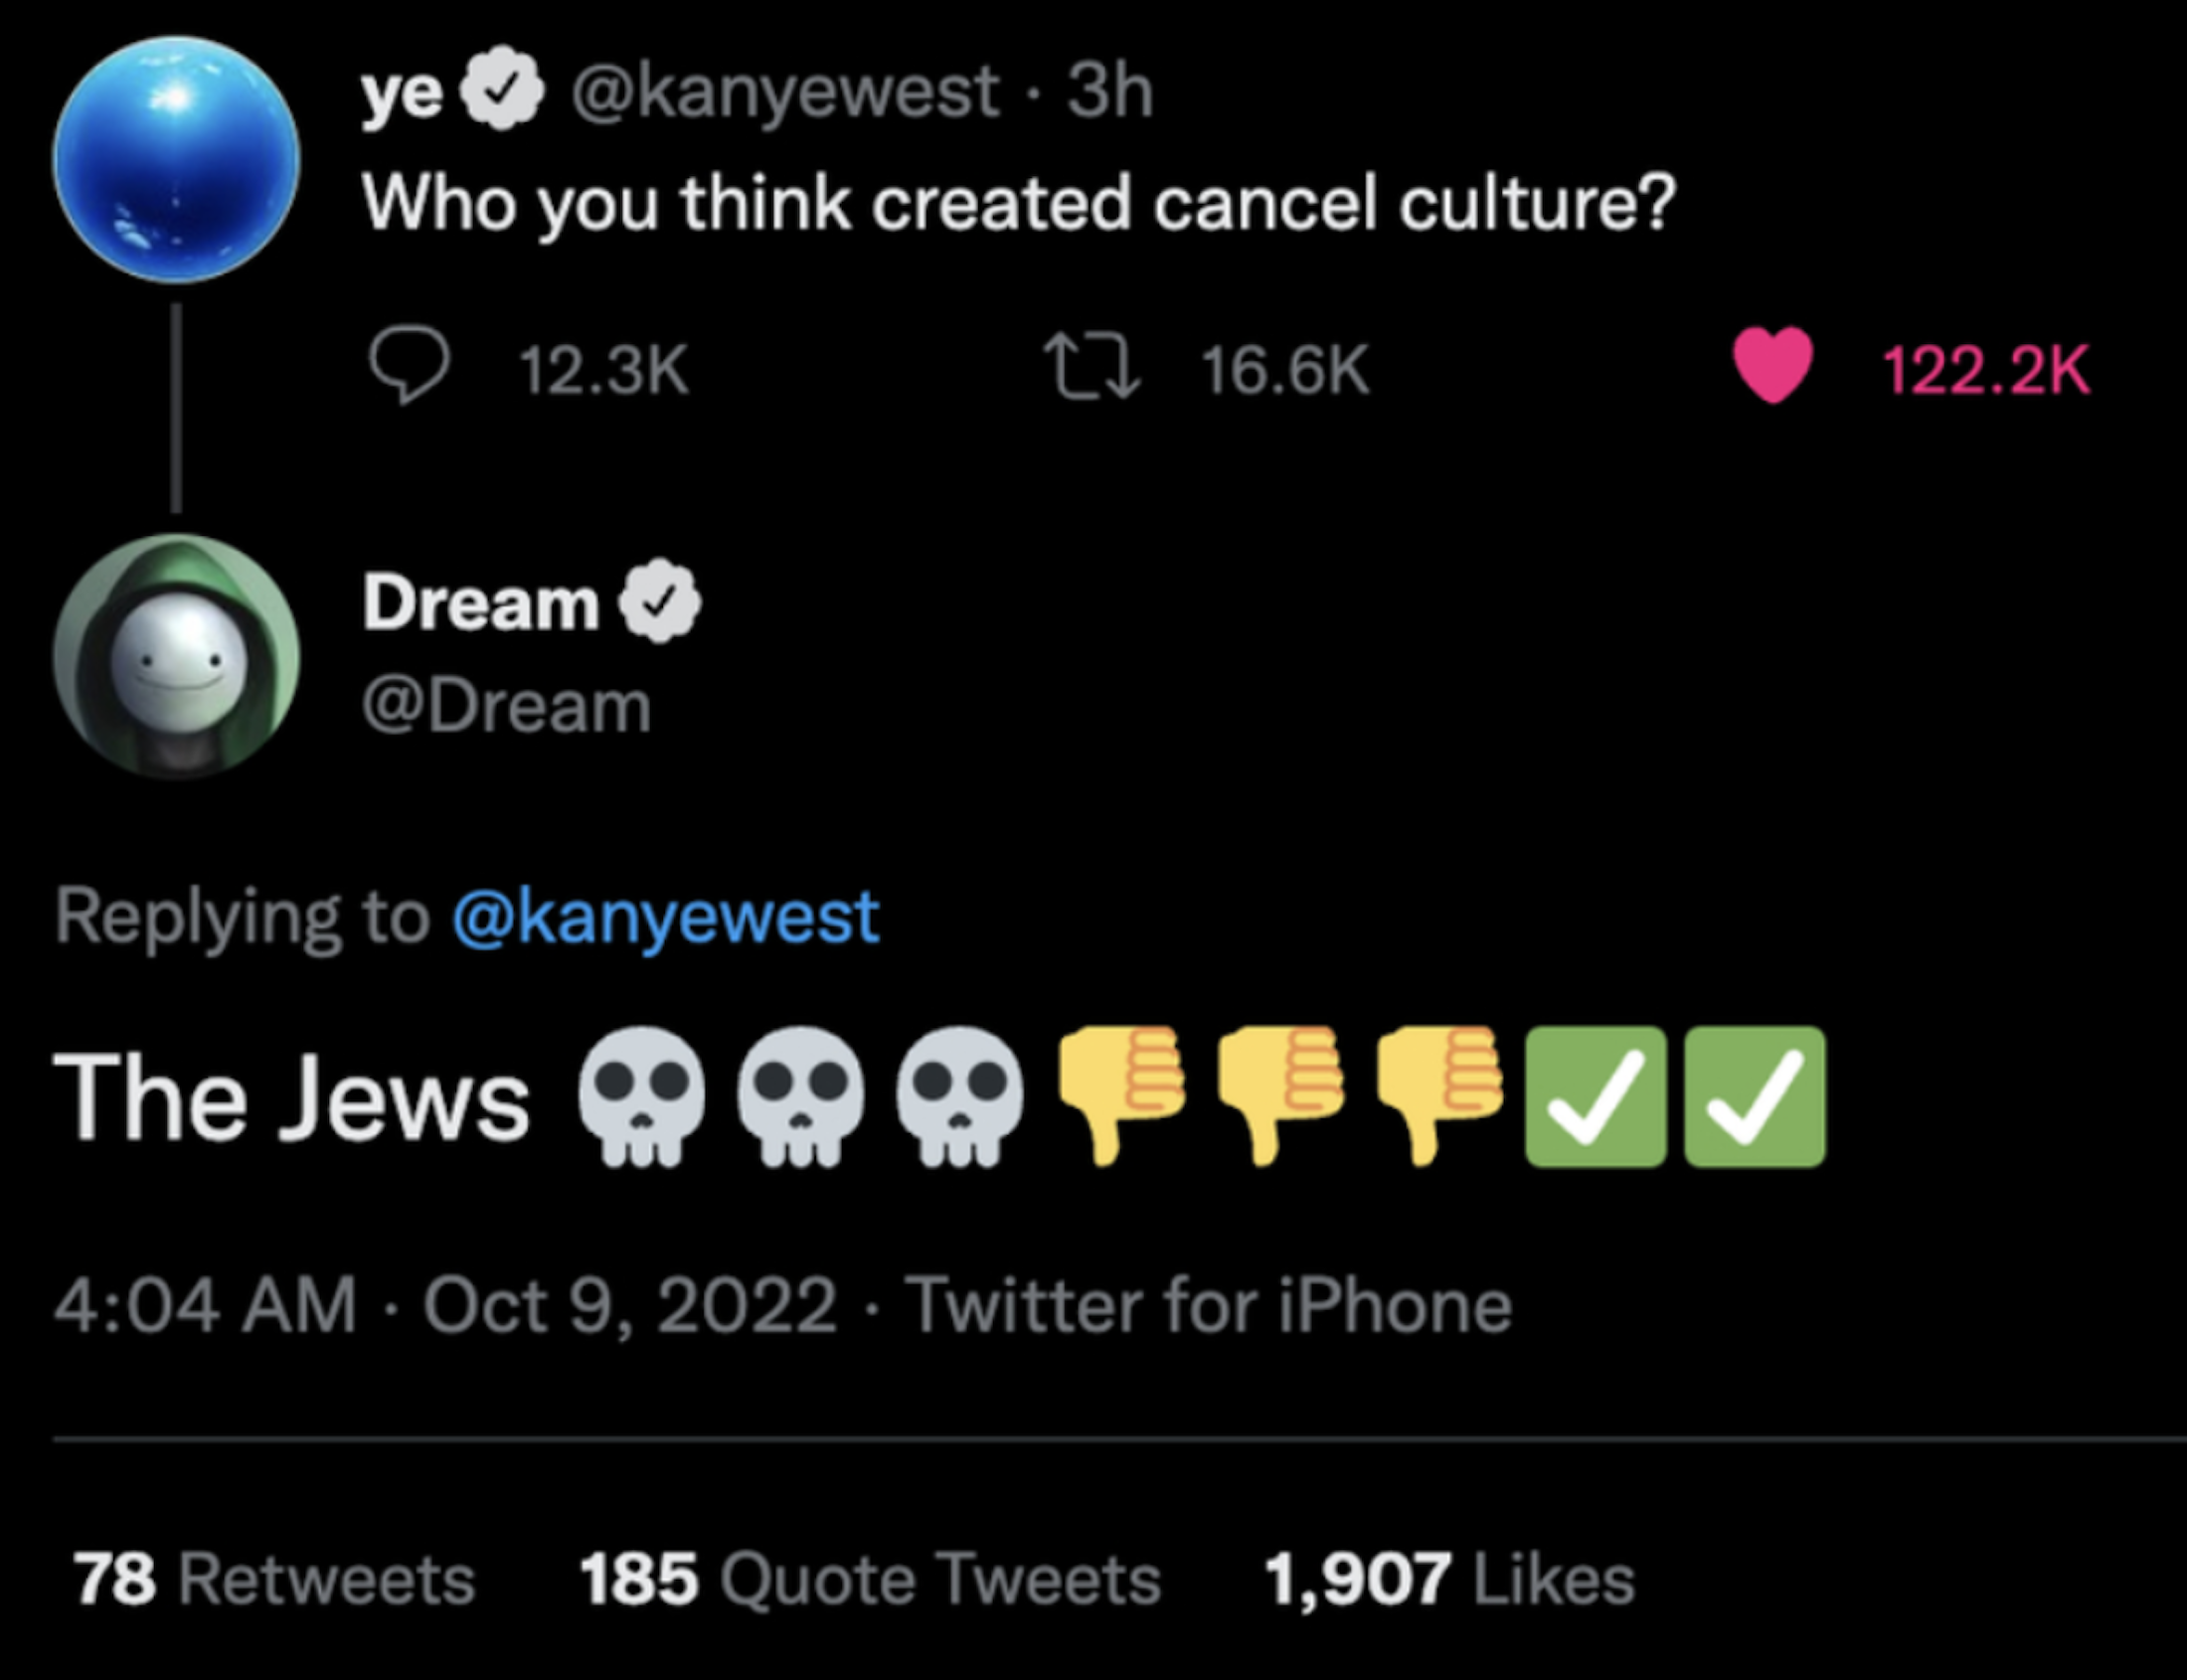Click the retweet arrows icon
The height and width of the screenshot is (1680, 2187).
click(1090, 368)
